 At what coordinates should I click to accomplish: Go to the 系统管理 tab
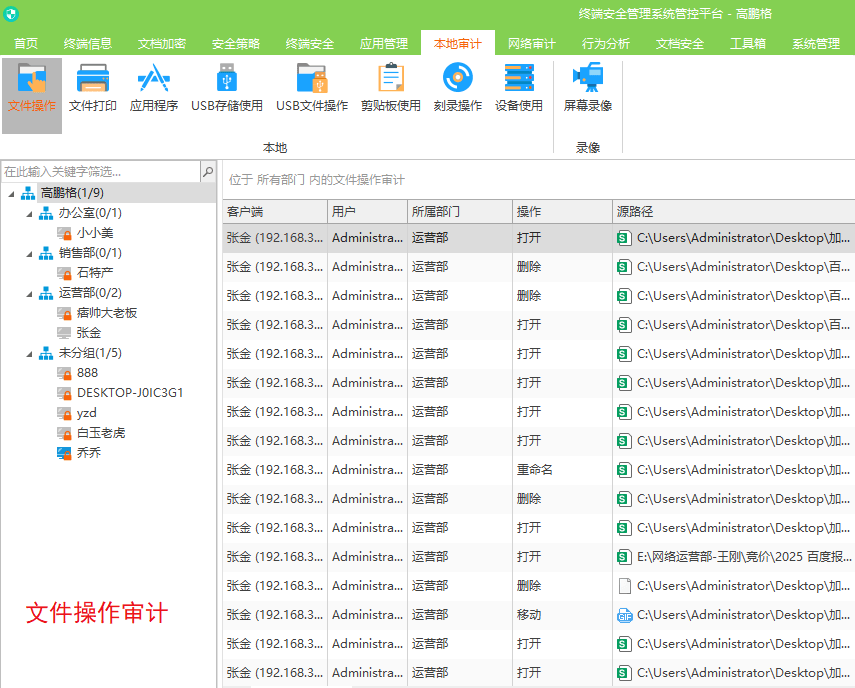click(815, 44)
